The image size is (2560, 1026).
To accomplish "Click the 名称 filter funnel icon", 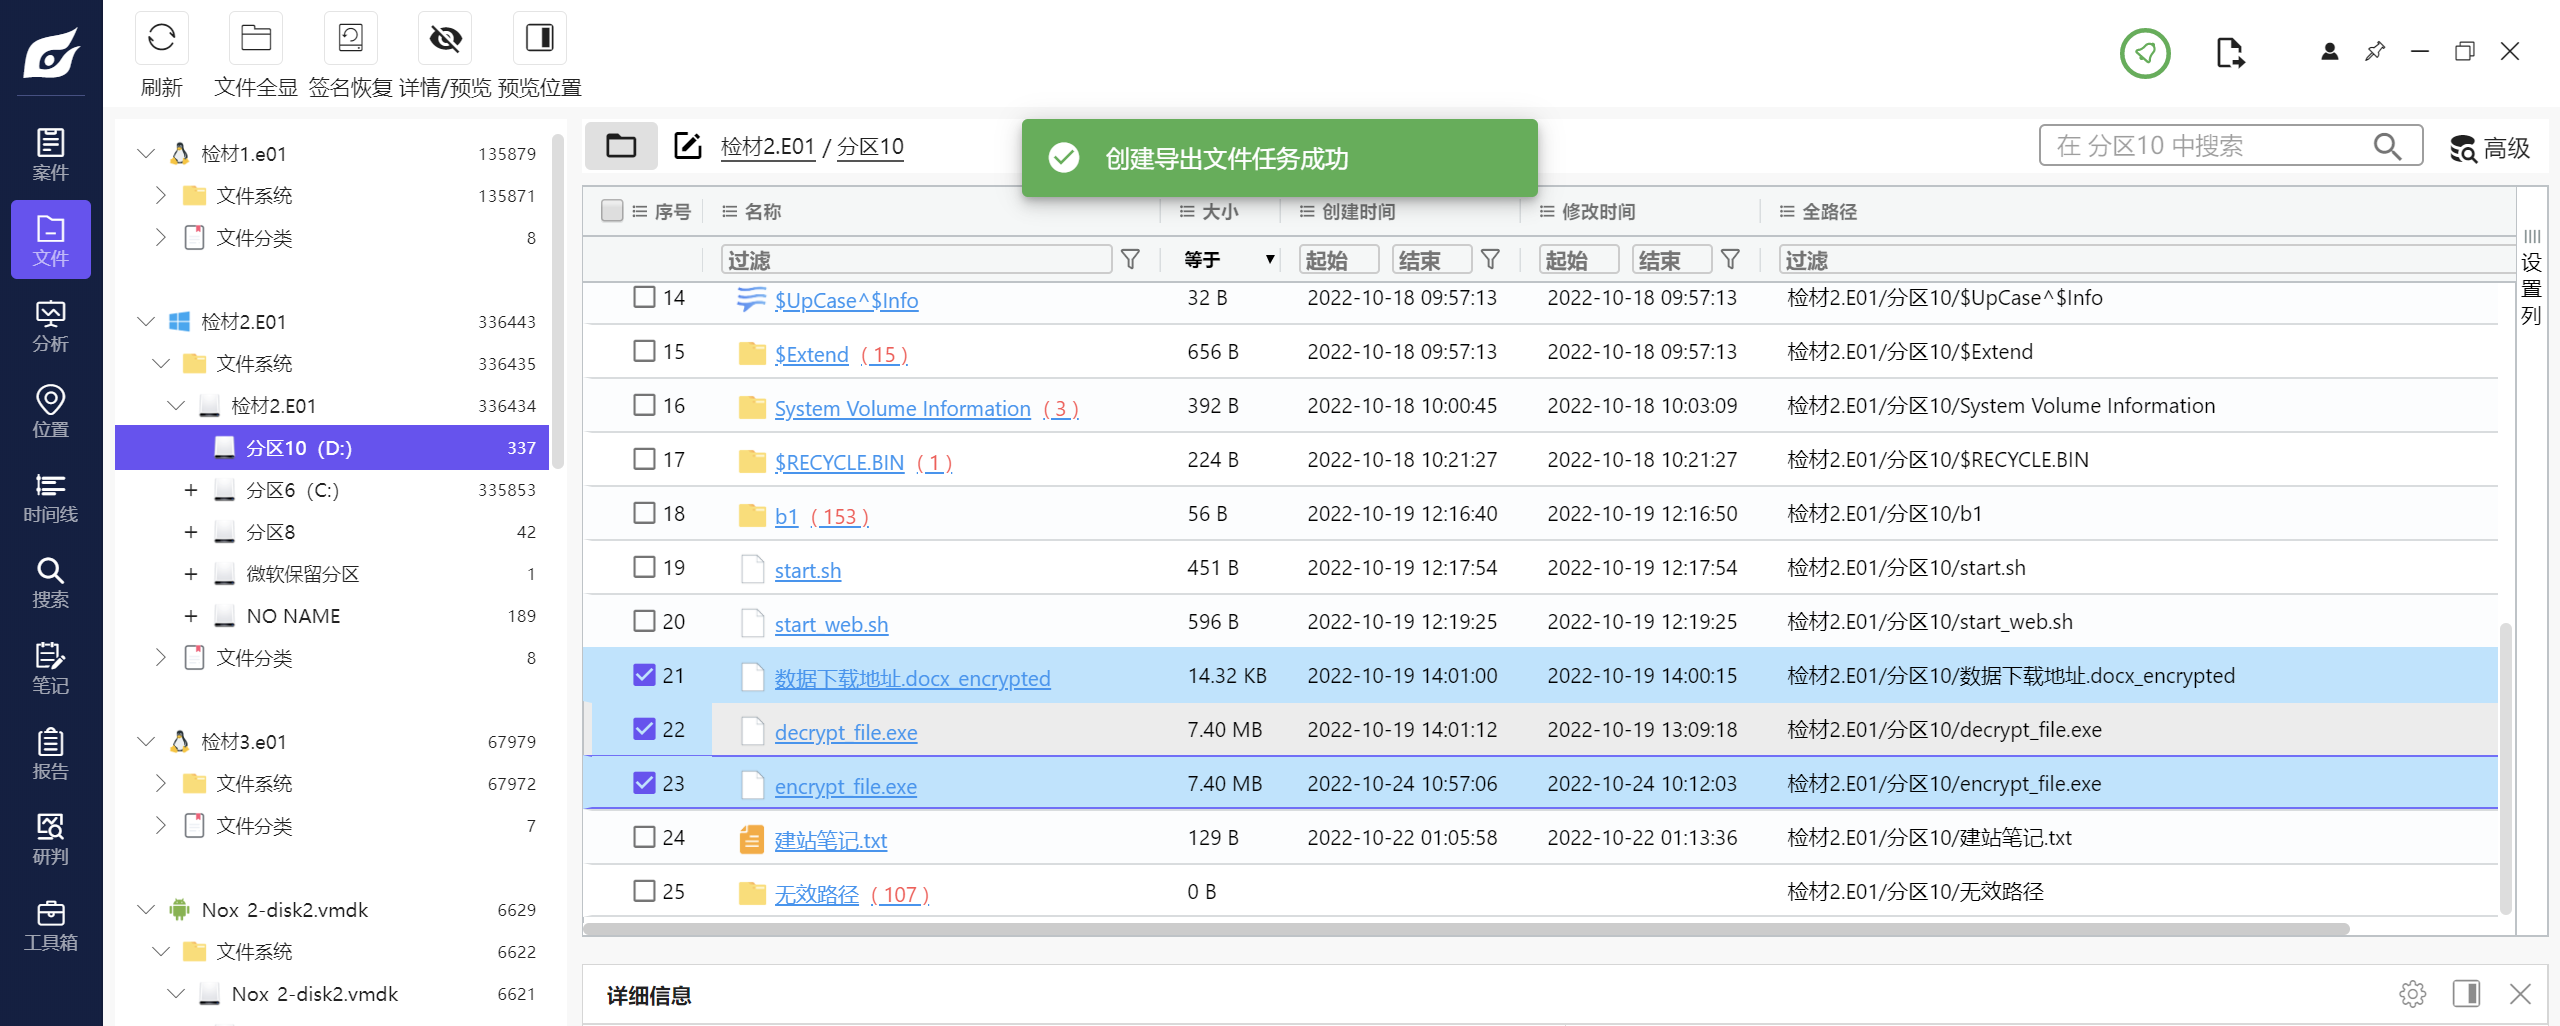I will pyautogui.click(x=1130, y=260).
